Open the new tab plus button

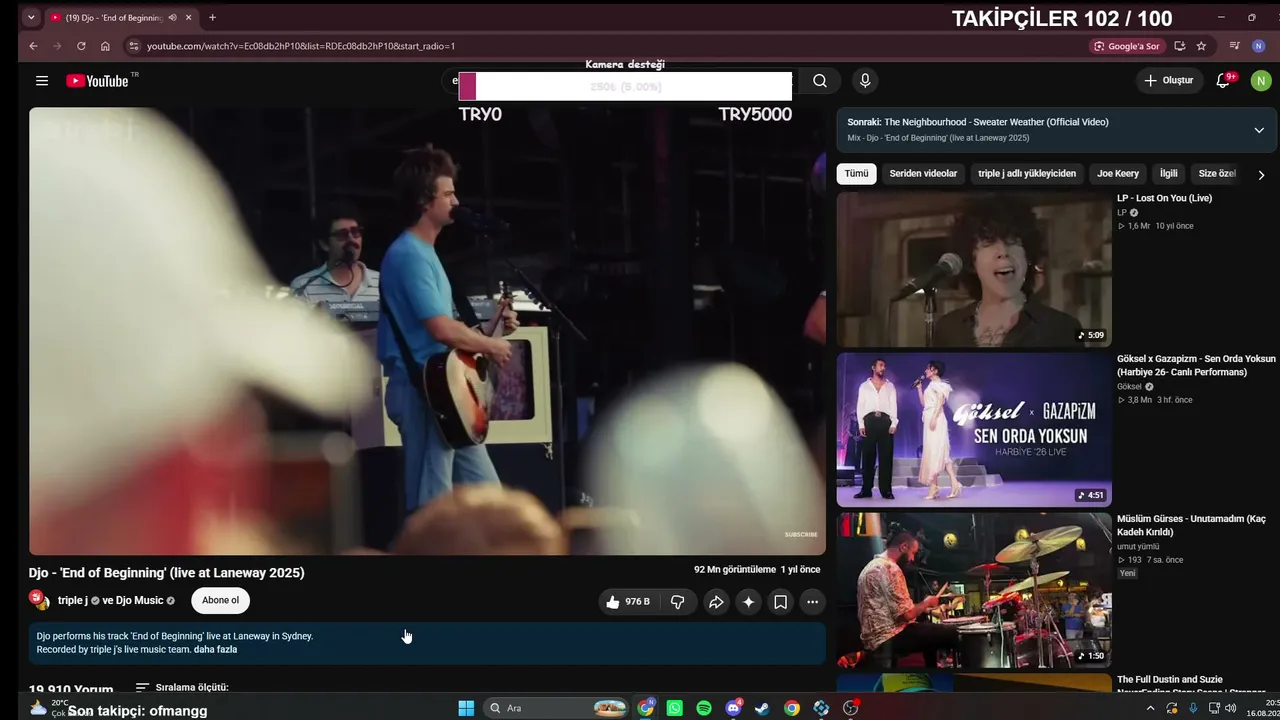212,17
